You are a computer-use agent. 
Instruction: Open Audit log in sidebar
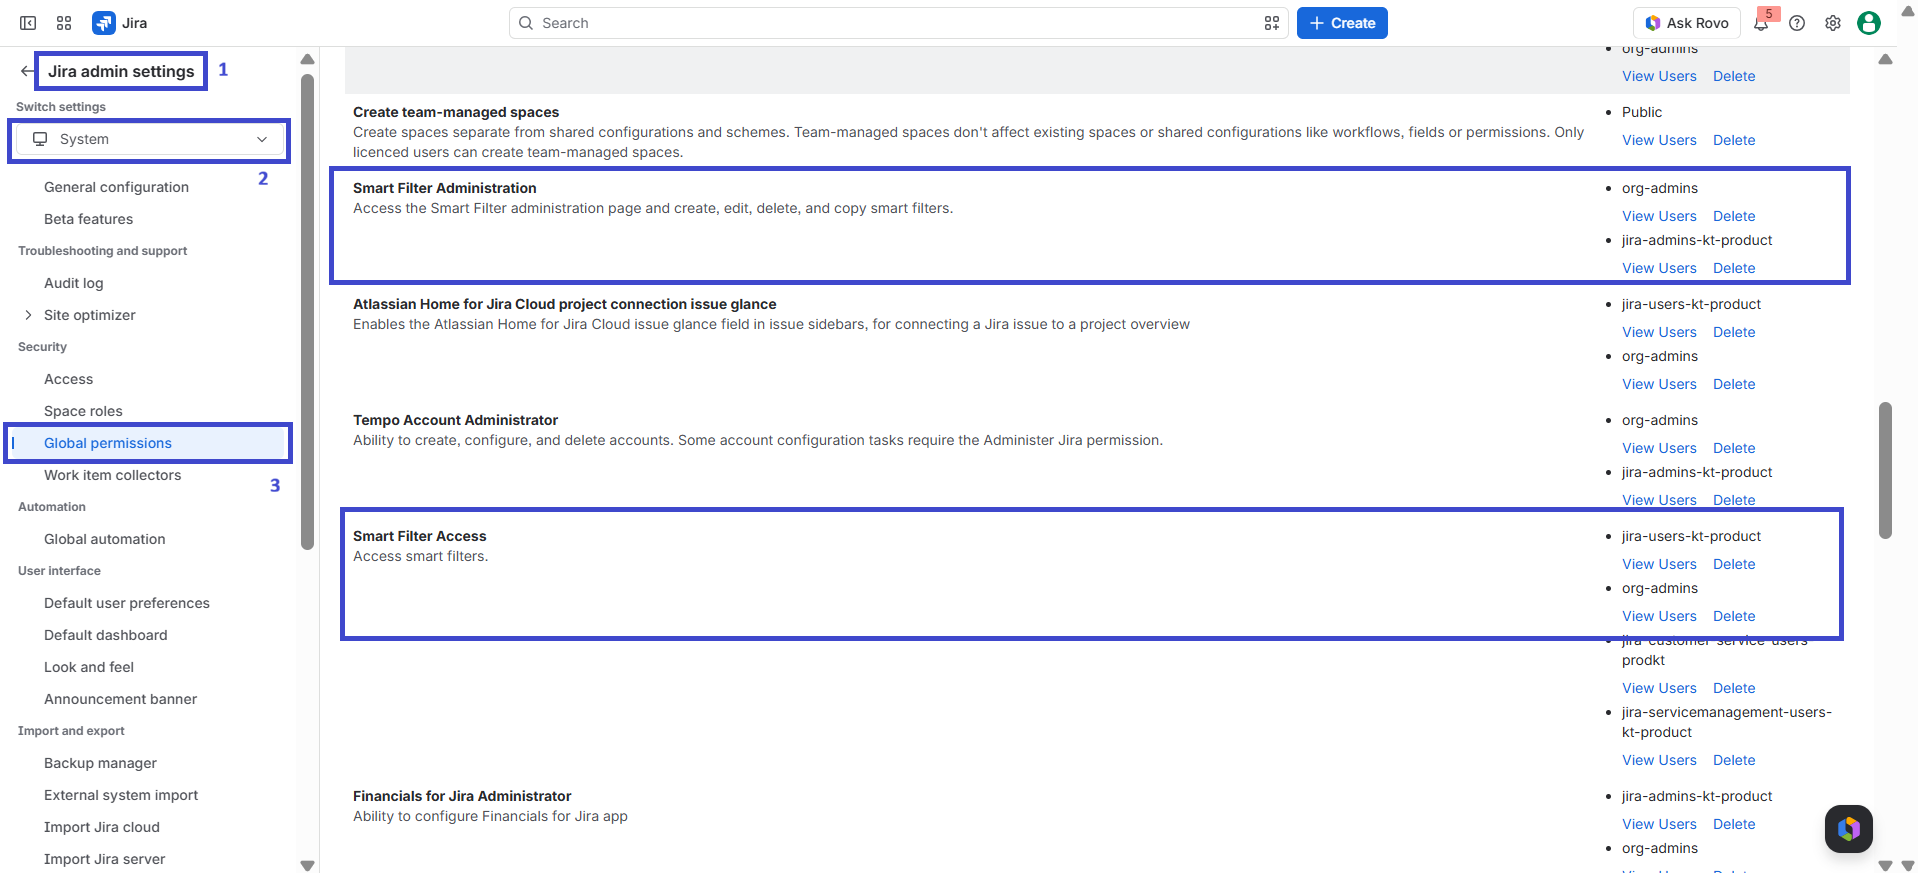click(x=74, y=283)
